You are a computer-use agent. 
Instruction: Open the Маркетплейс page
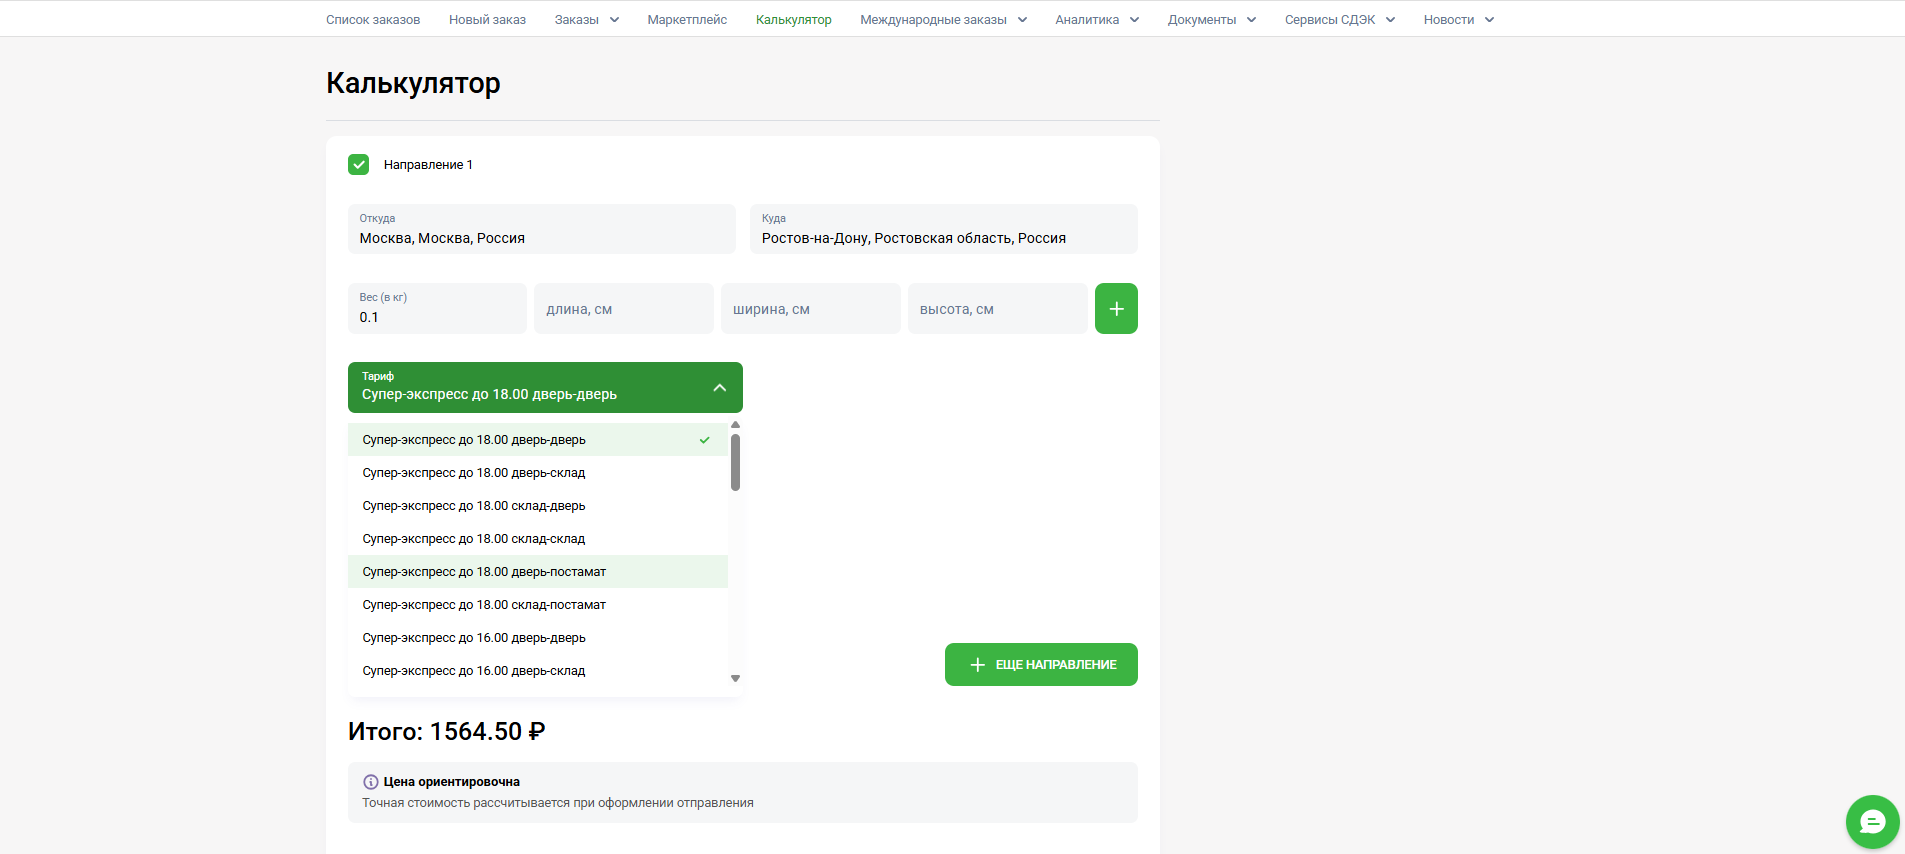click(687, 20)
